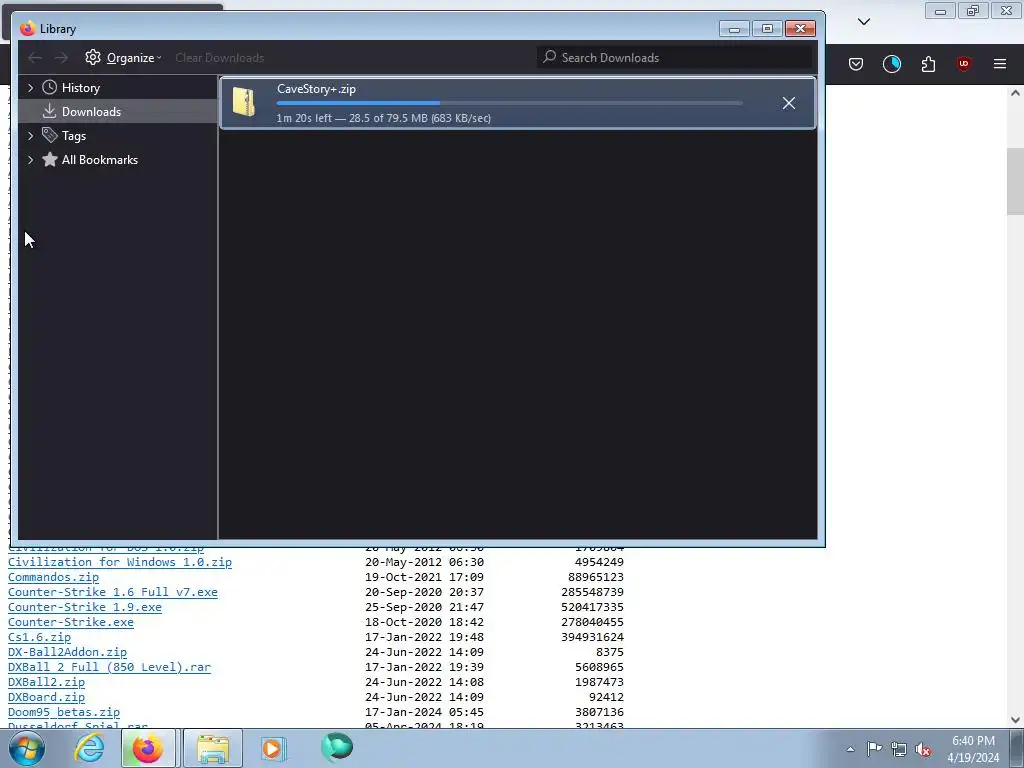Click the download status text
Image resolution: width=1024 pixels, height=768 pixels.
coord(383,118)
